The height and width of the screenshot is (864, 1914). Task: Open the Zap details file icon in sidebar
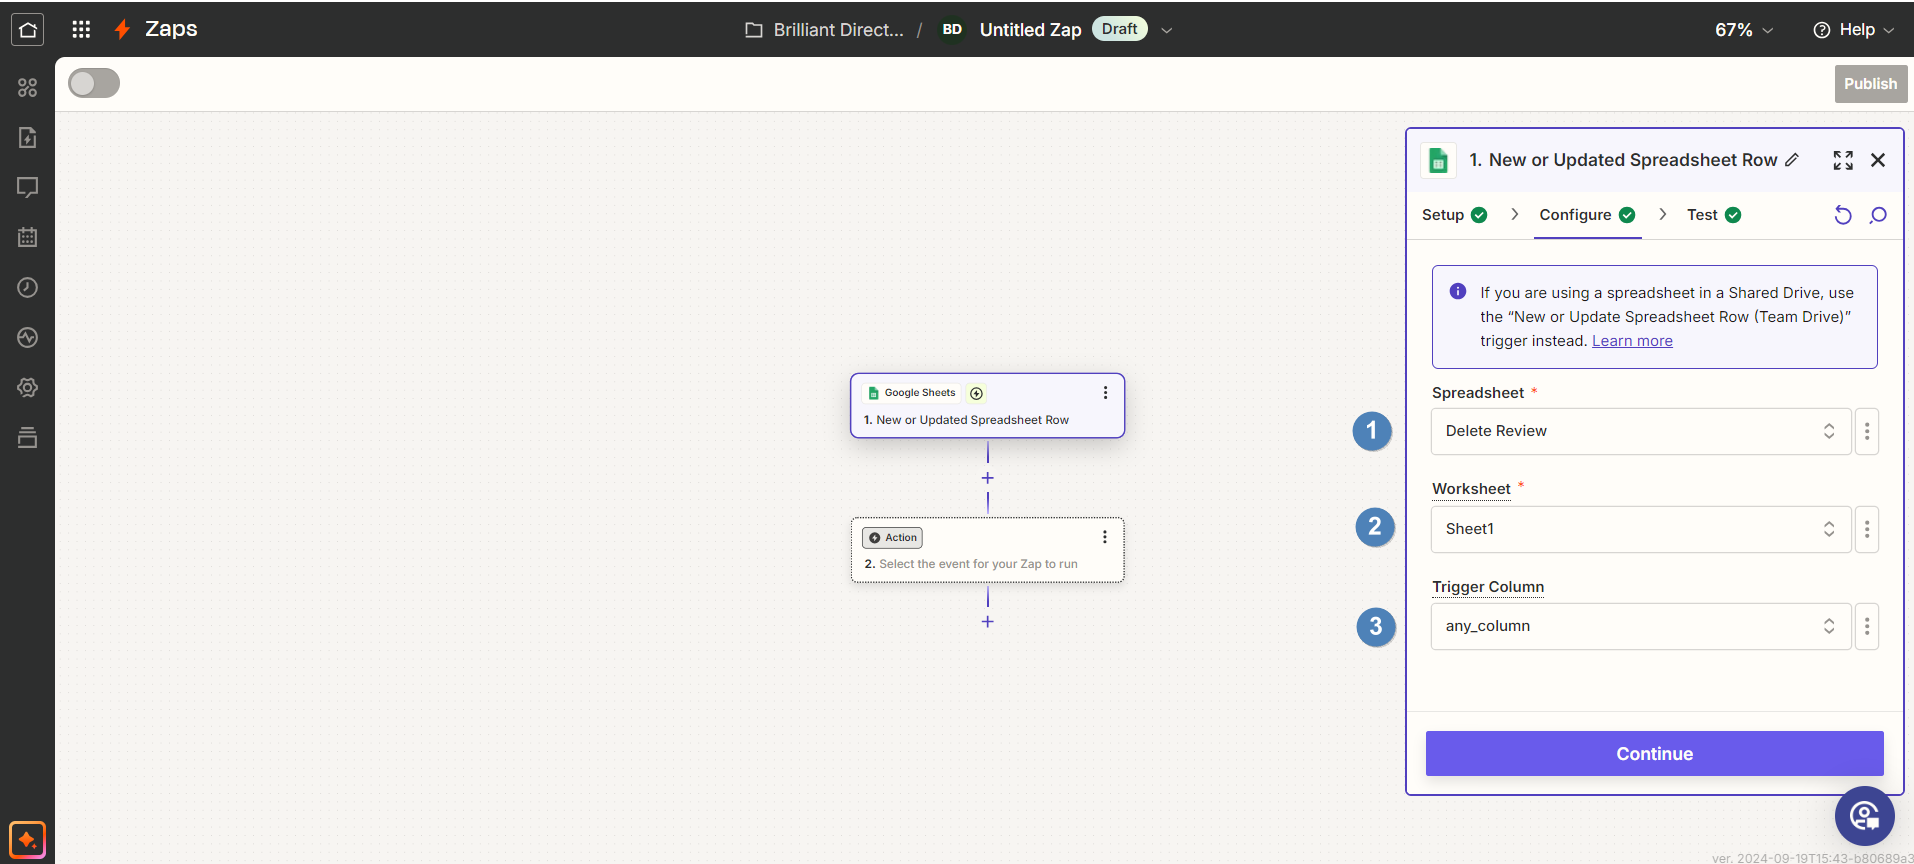[28, 138]
